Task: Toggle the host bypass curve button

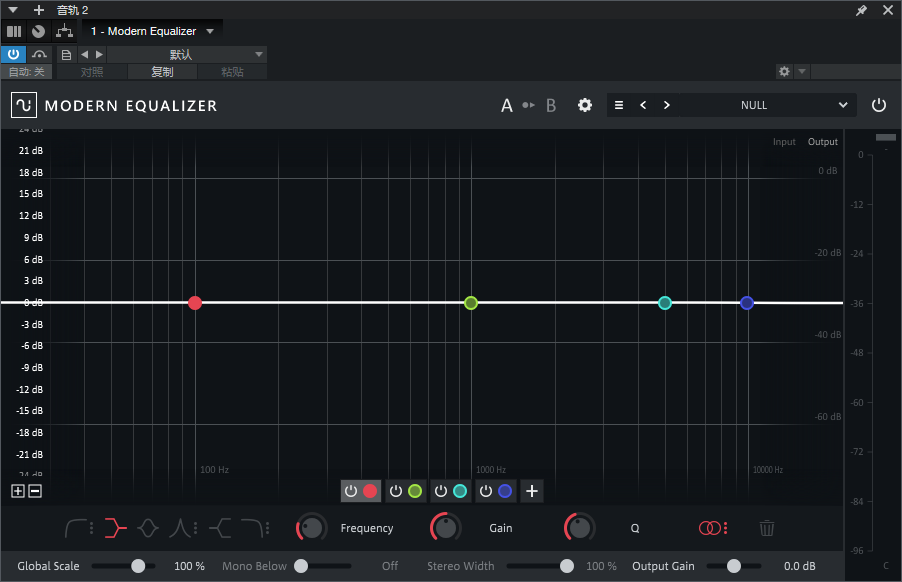Action: 39,55
